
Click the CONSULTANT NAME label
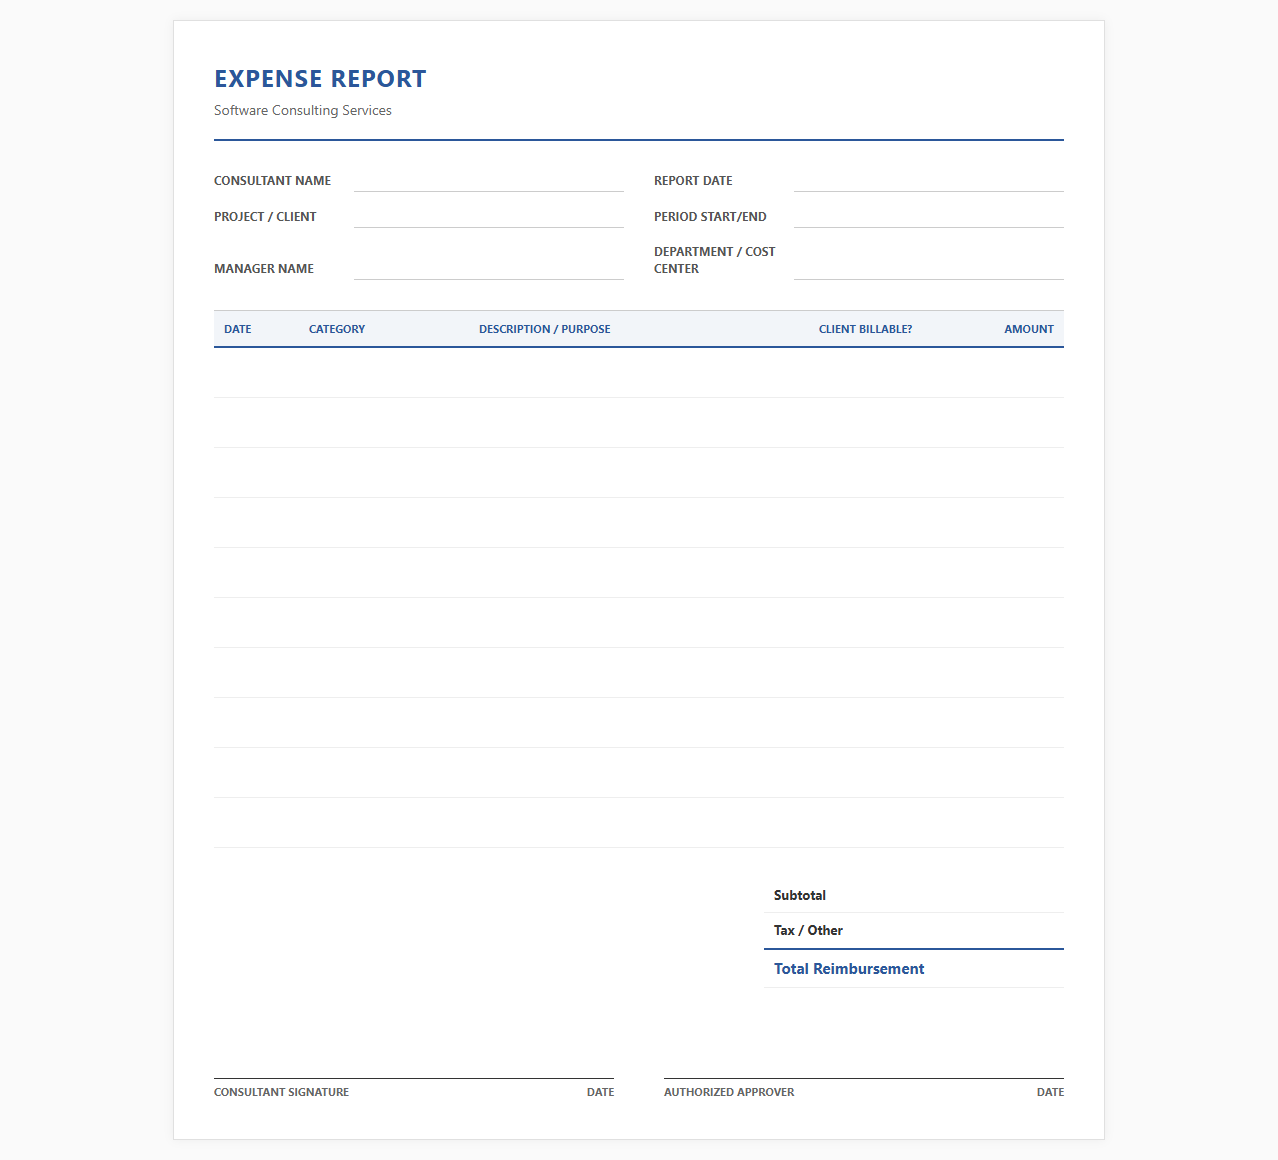pos(272,181)
